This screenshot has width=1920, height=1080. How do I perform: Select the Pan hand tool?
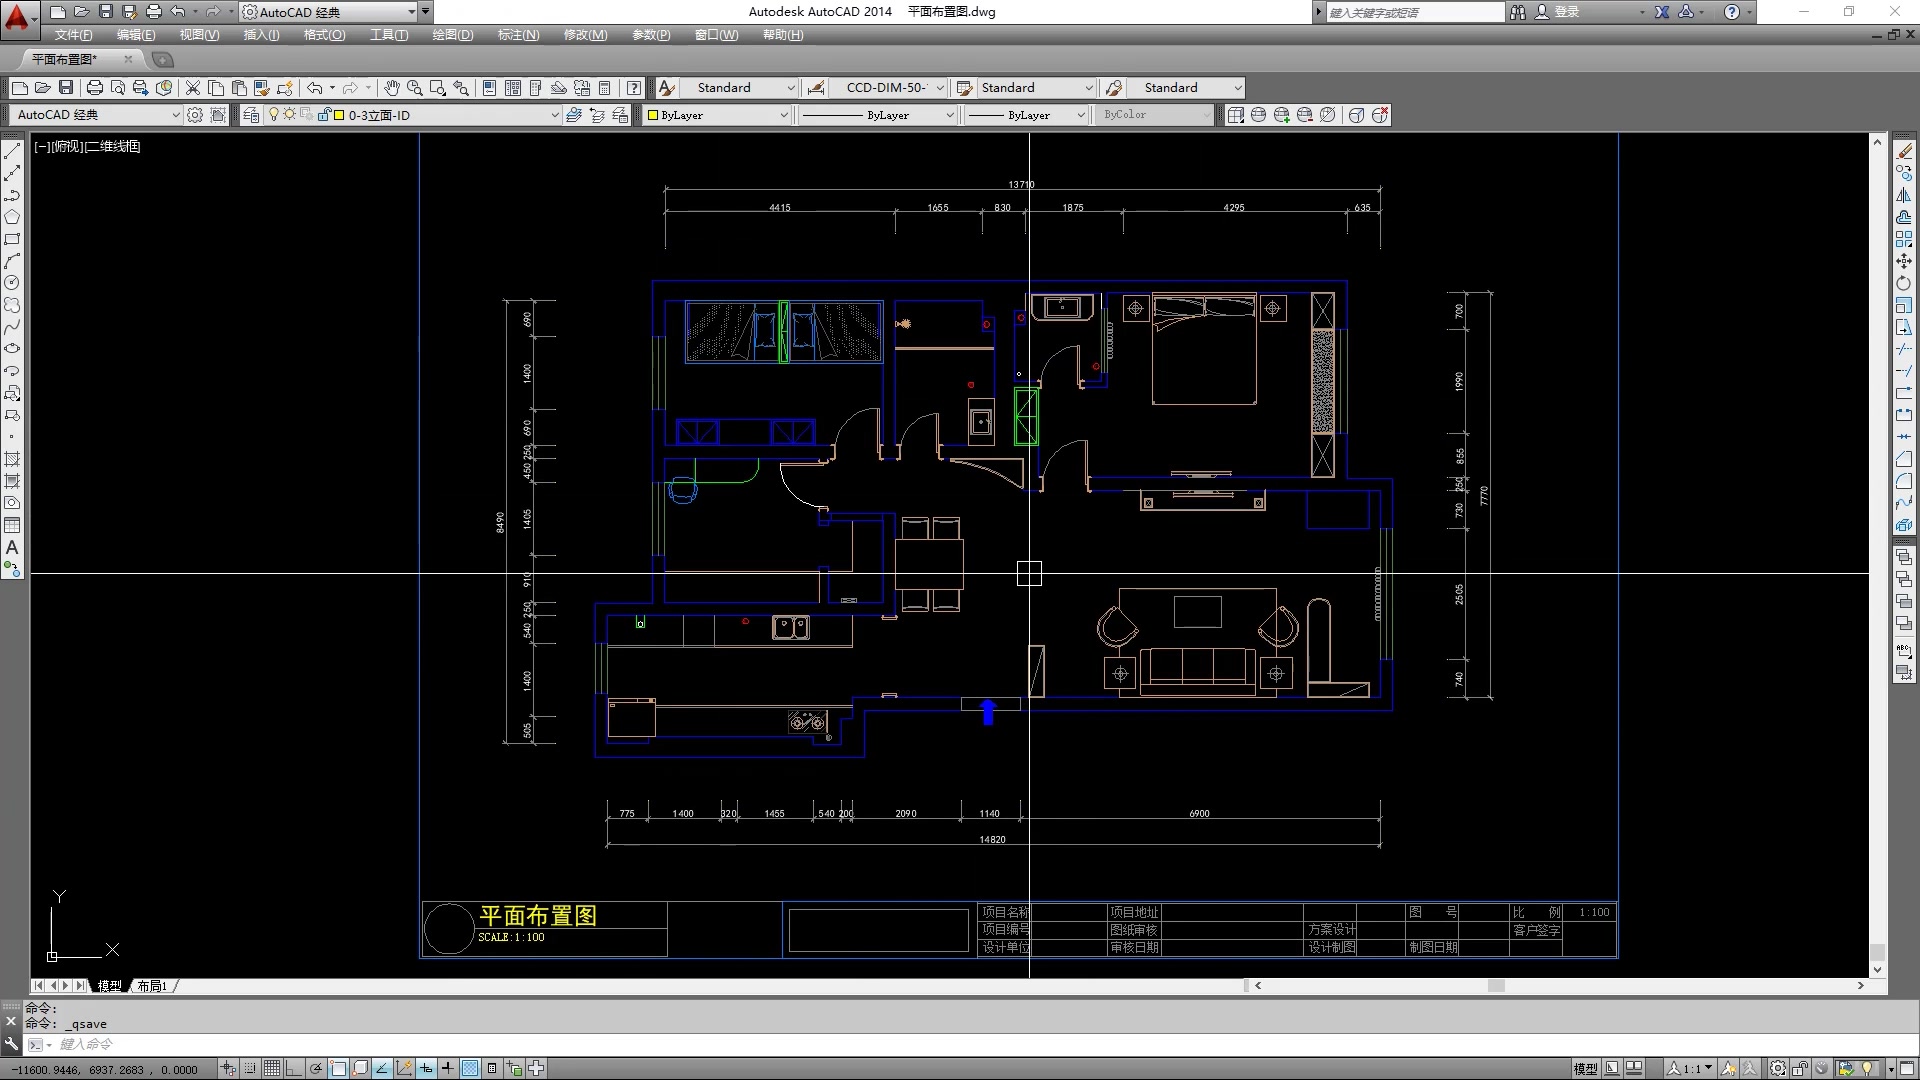coord(392,88)
